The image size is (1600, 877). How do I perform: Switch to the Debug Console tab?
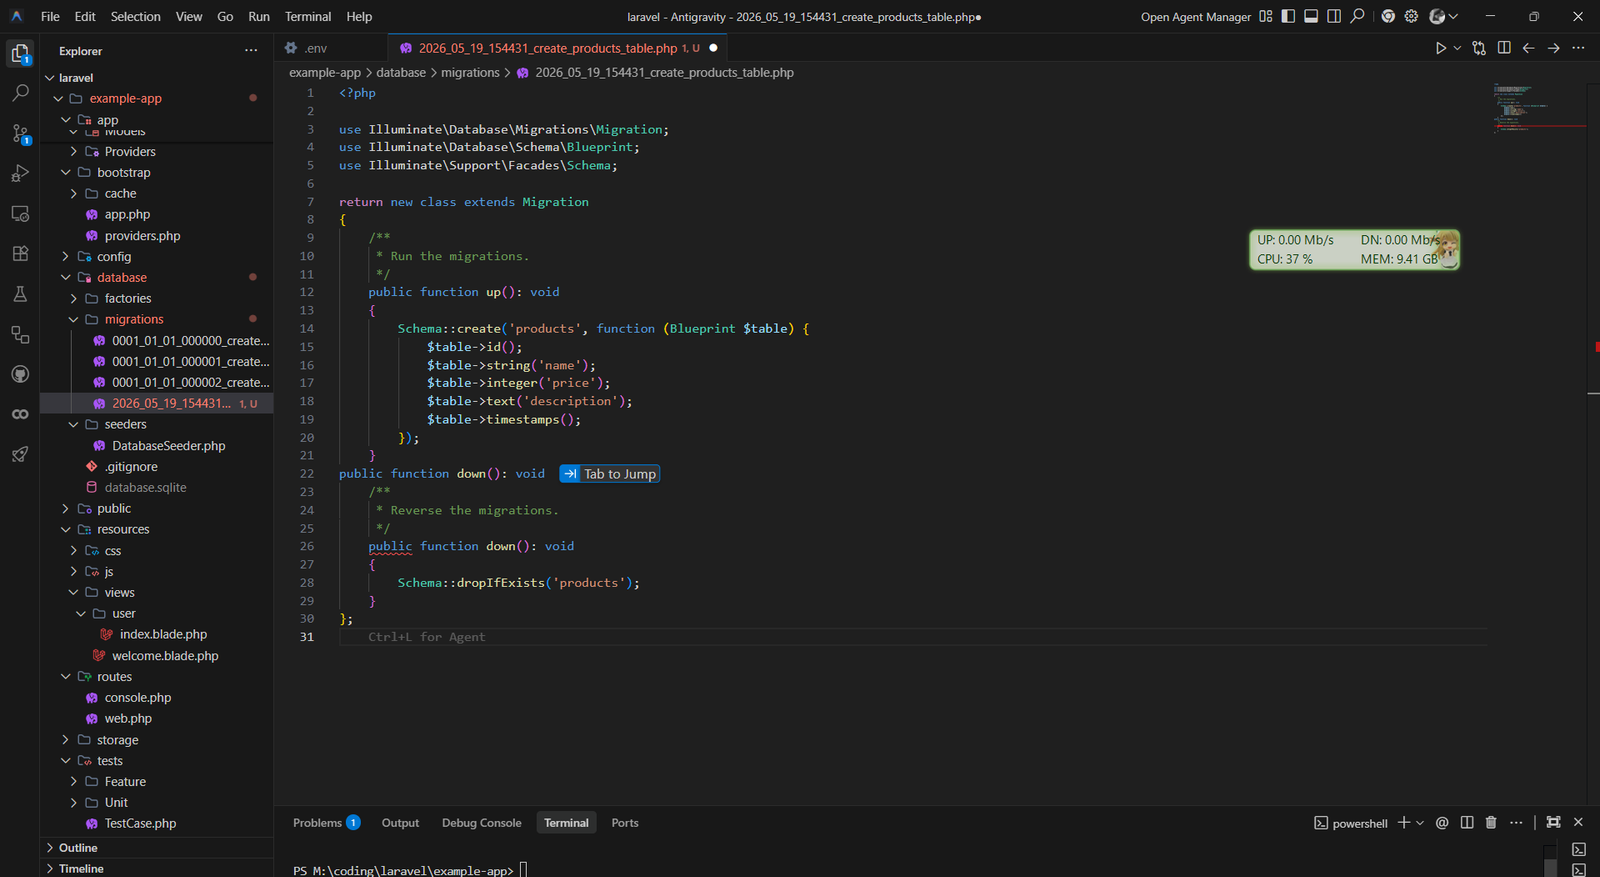coord(481,823)
